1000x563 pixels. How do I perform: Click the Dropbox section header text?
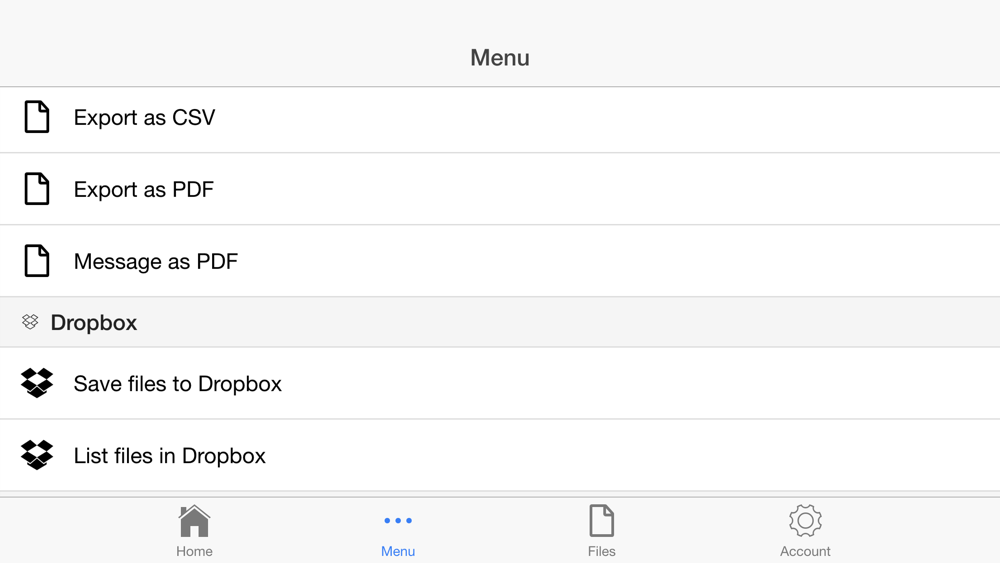point(94,323)
